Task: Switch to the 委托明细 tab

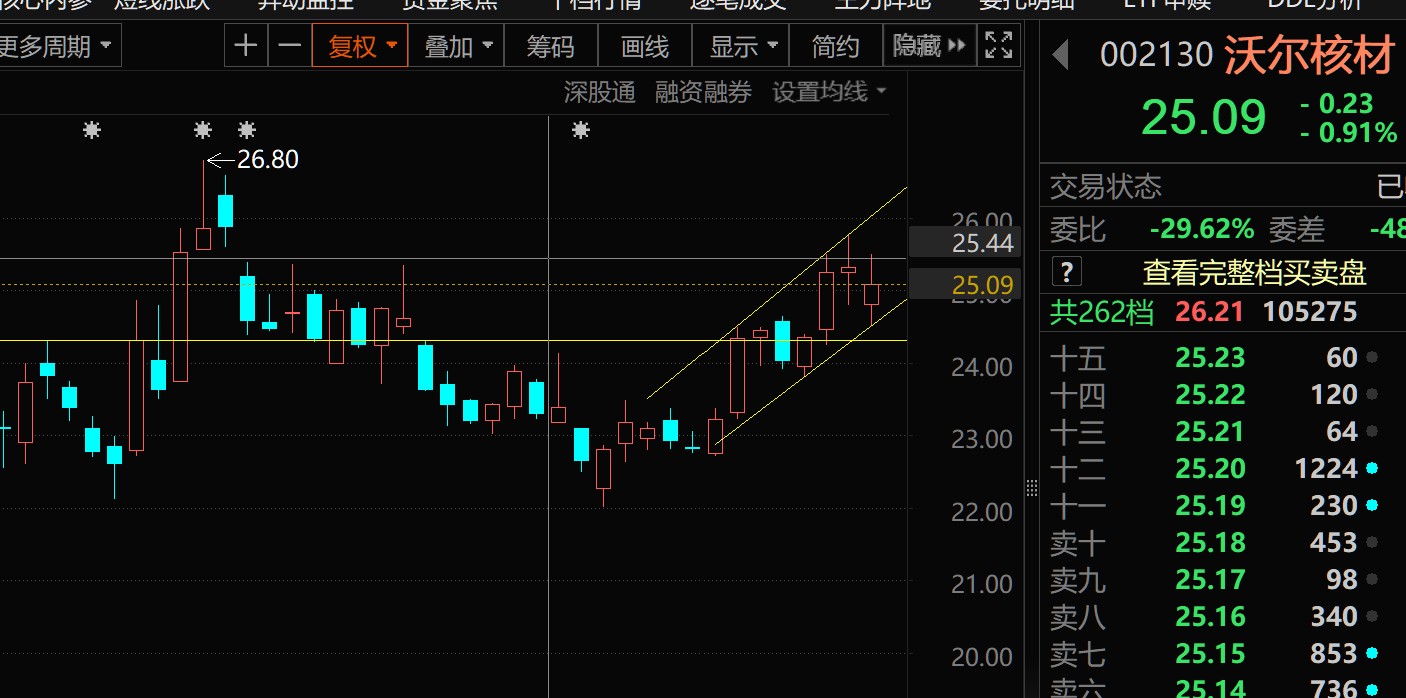Action: 1027,5
